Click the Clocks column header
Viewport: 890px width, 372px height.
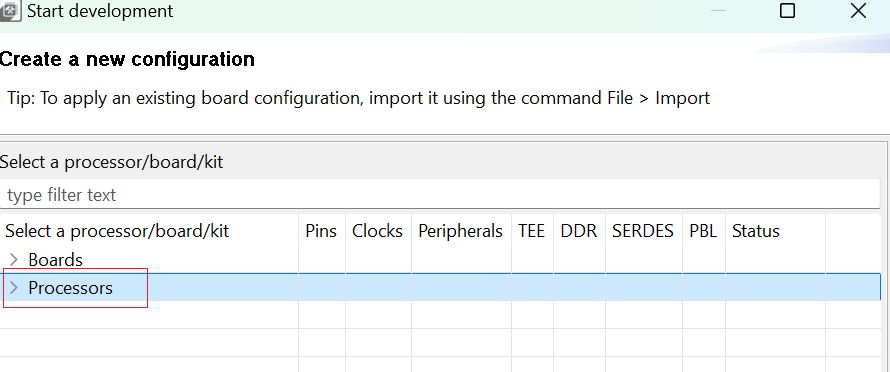377,231
